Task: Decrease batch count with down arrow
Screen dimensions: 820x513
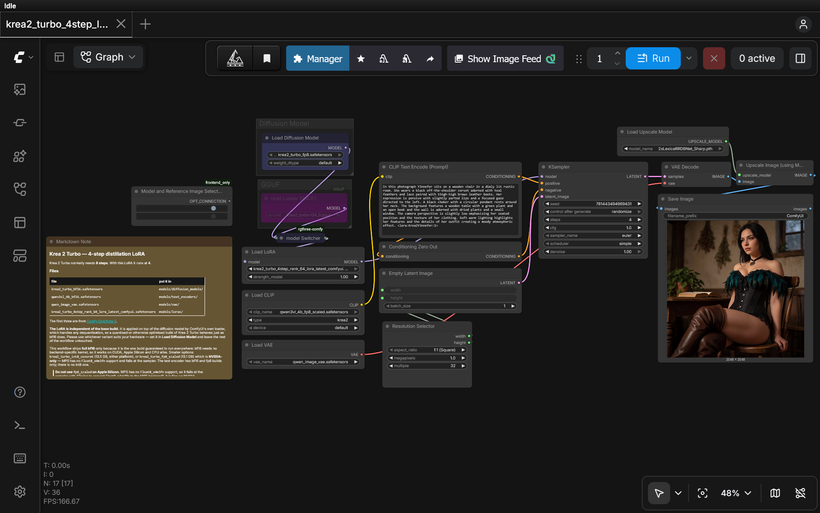Action: click(x=617, y=64)
